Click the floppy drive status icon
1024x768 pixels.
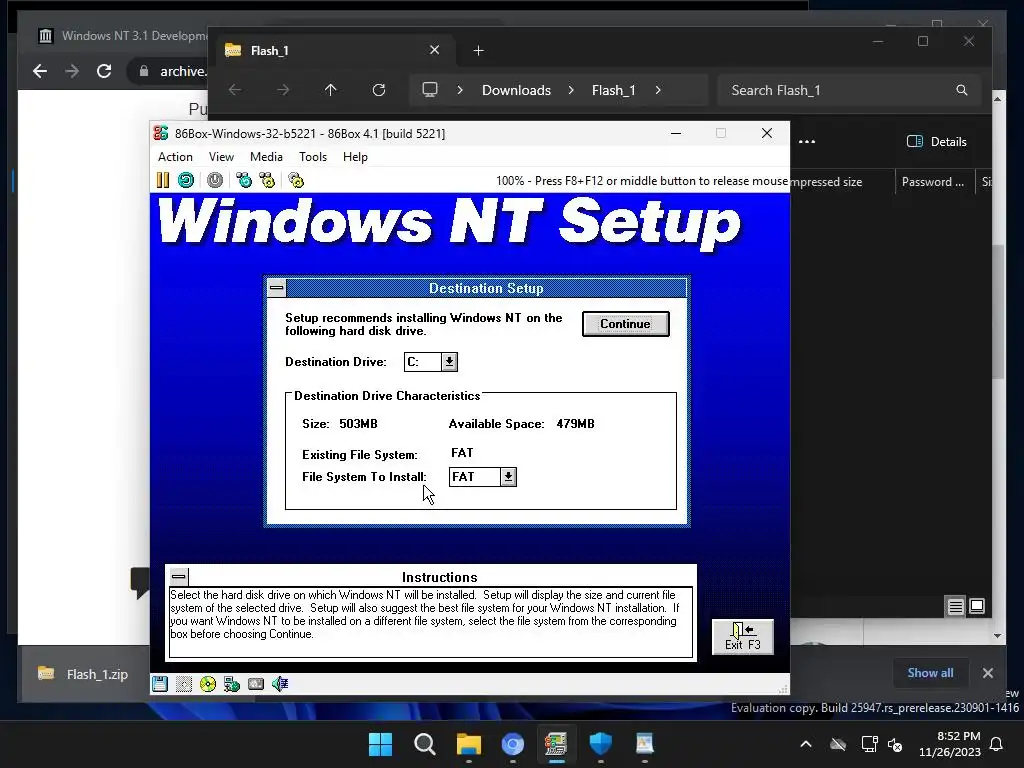coord(160,684)
